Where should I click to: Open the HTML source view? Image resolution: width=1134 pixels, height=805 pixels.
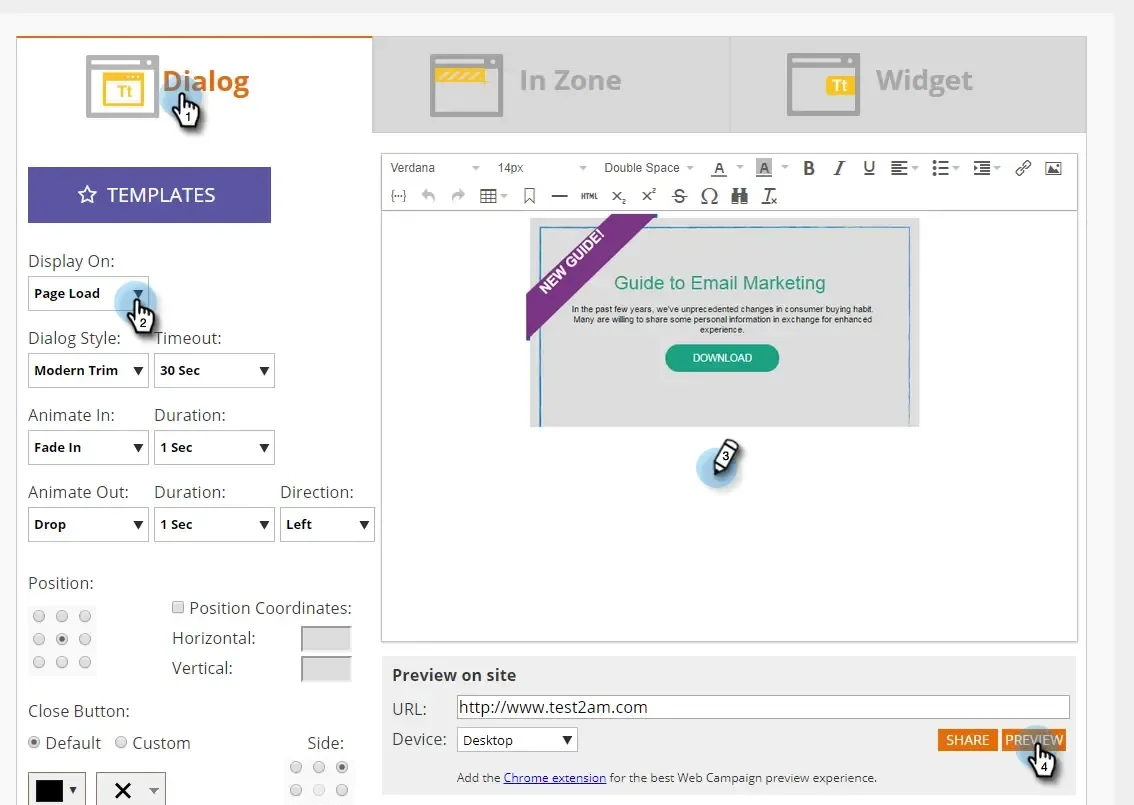tap(589, 196)
